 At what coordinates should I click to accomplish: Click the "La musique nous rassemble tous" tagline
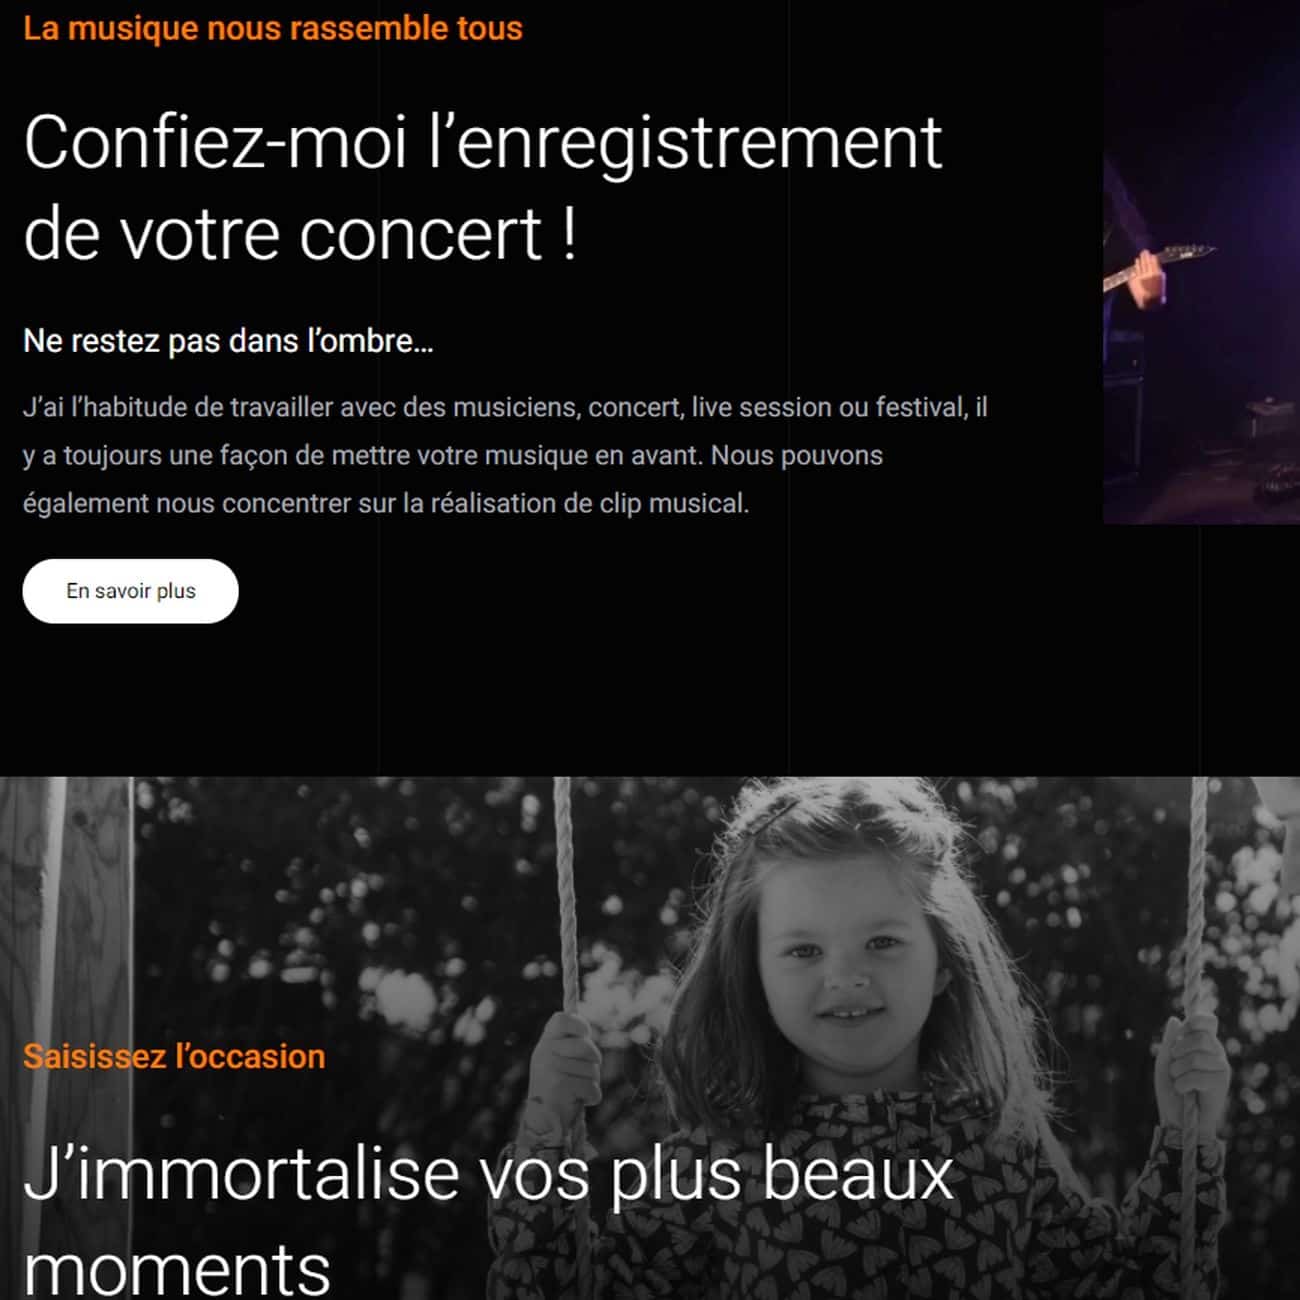(272, 28)
